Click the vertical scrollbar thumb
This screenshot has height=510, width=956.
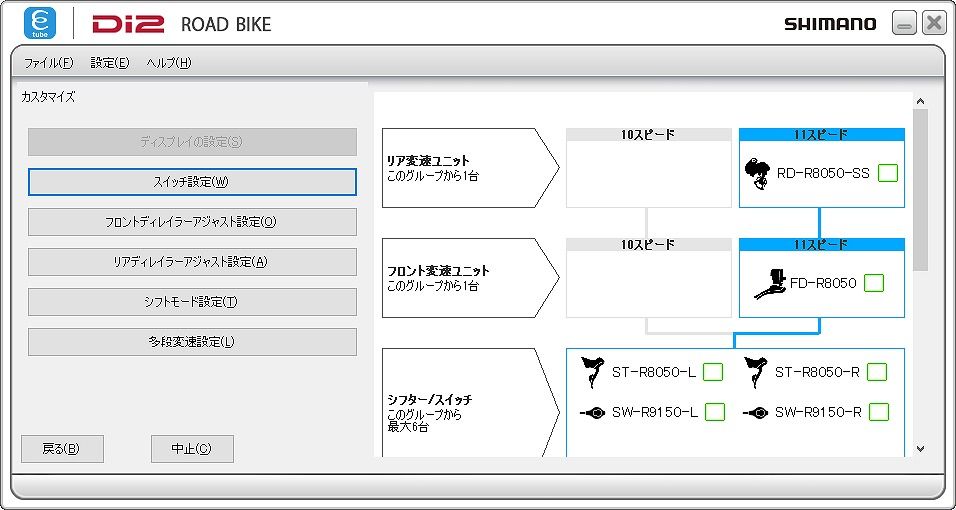click(x=921, y=190)
